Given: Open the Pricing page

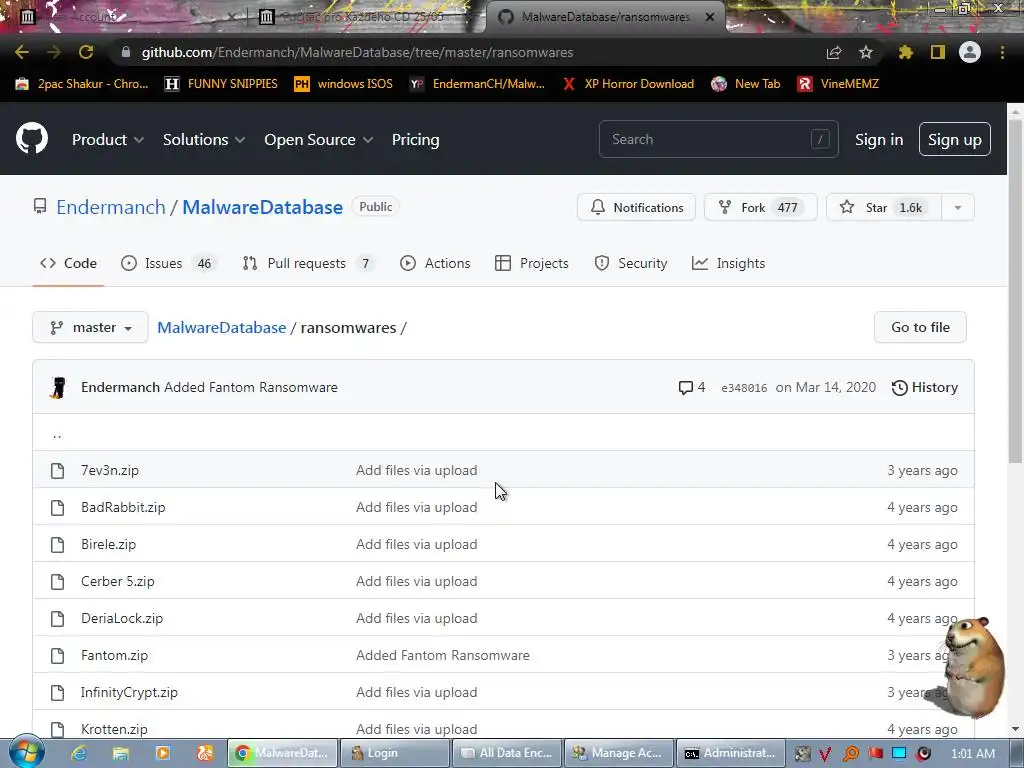Looking at the screenshot, I should pyautogui.click(x=415, y=139).
